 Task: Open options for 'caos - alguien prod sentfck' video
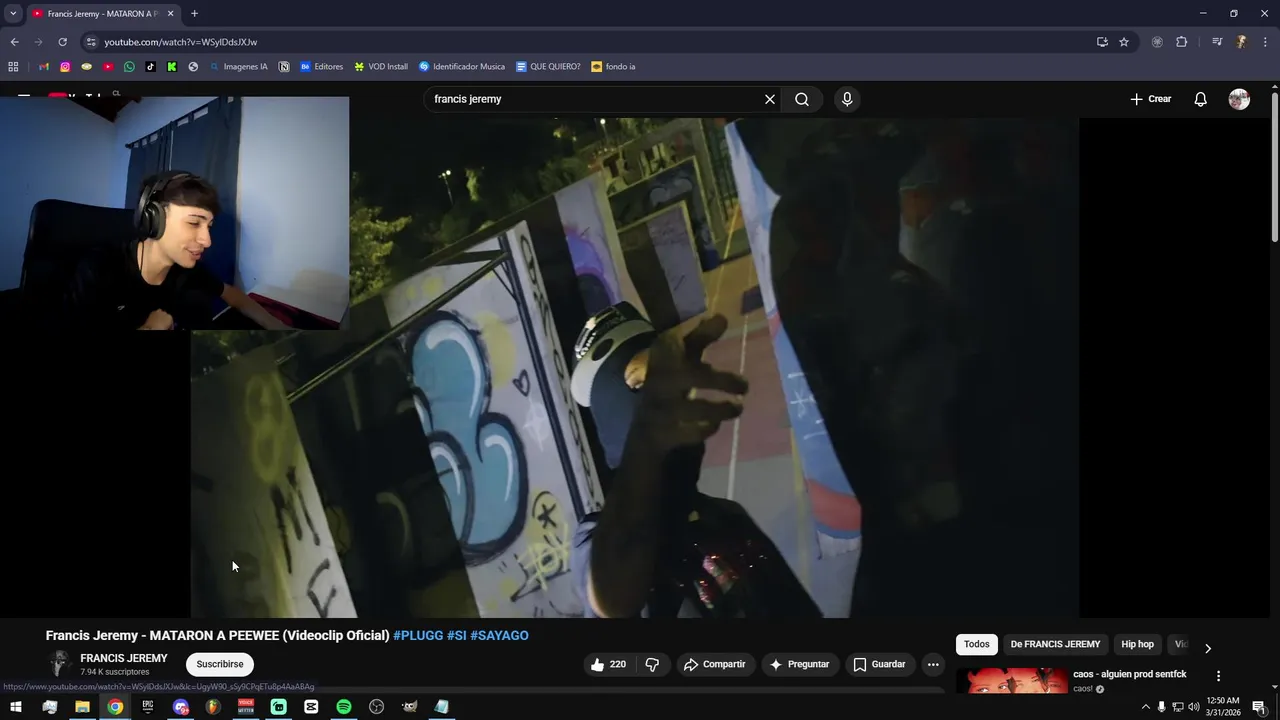(x=1218, y=676)
